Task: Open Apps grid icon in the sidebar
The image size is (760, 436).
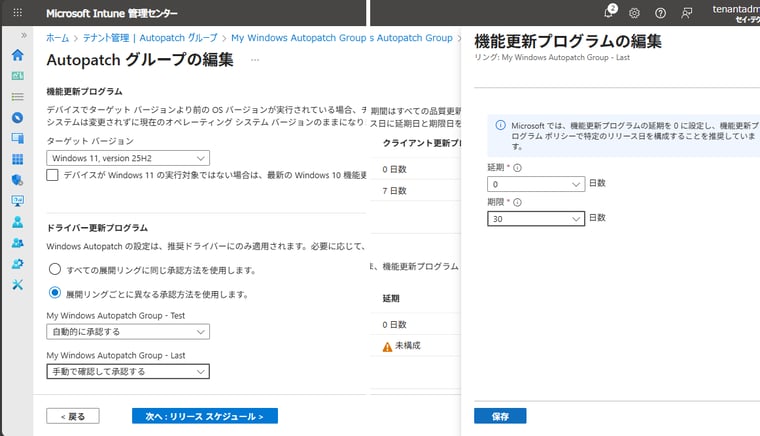Action: 17,159
